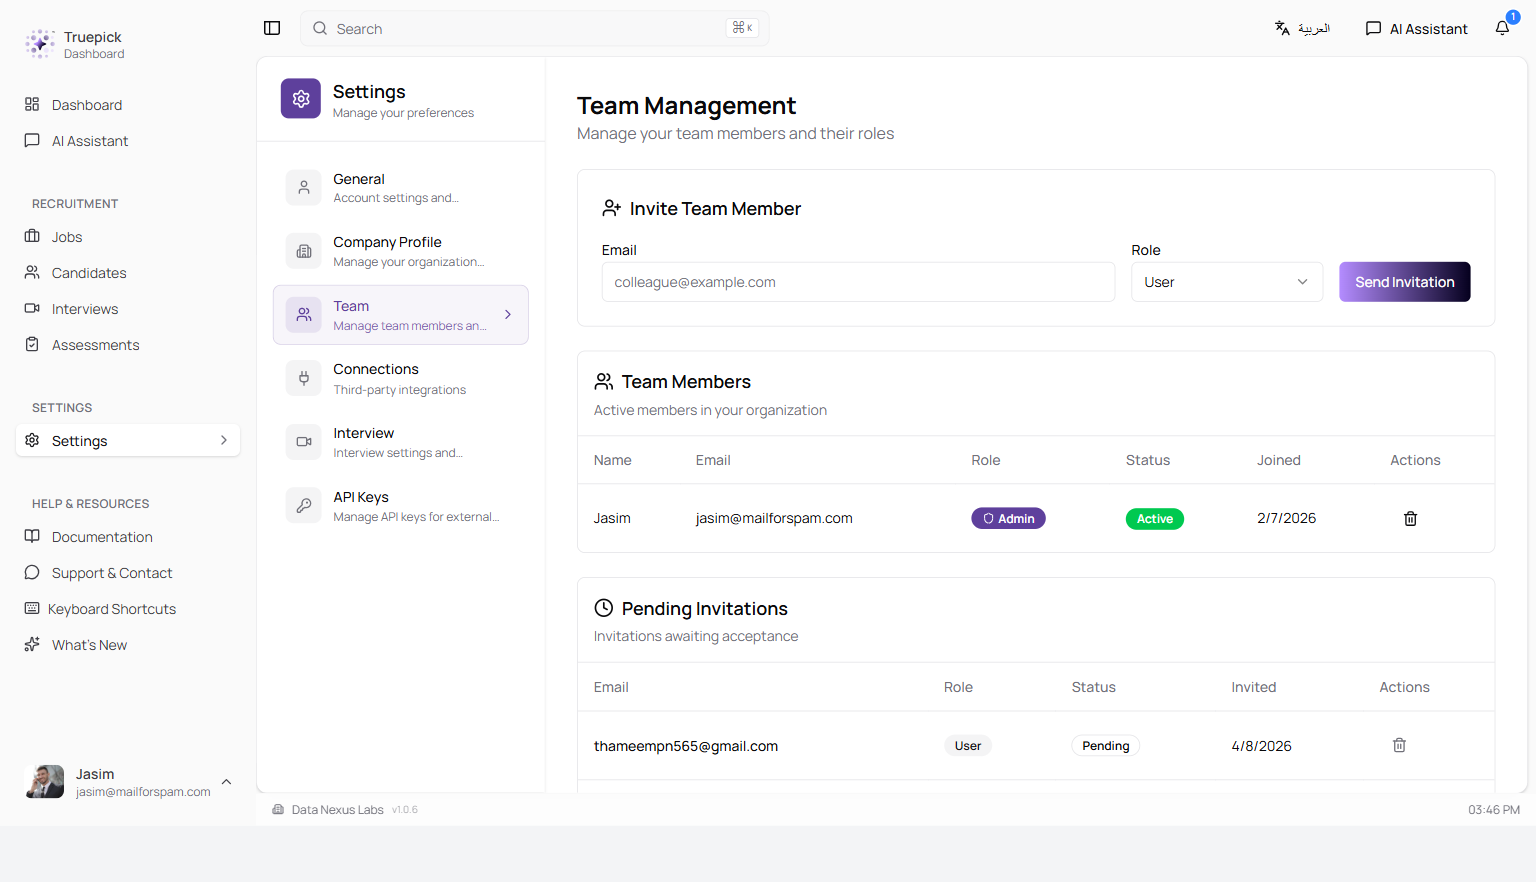The image size is (1536, 882).
Task: Click the API Keys key icon
Action: (304, 506)
